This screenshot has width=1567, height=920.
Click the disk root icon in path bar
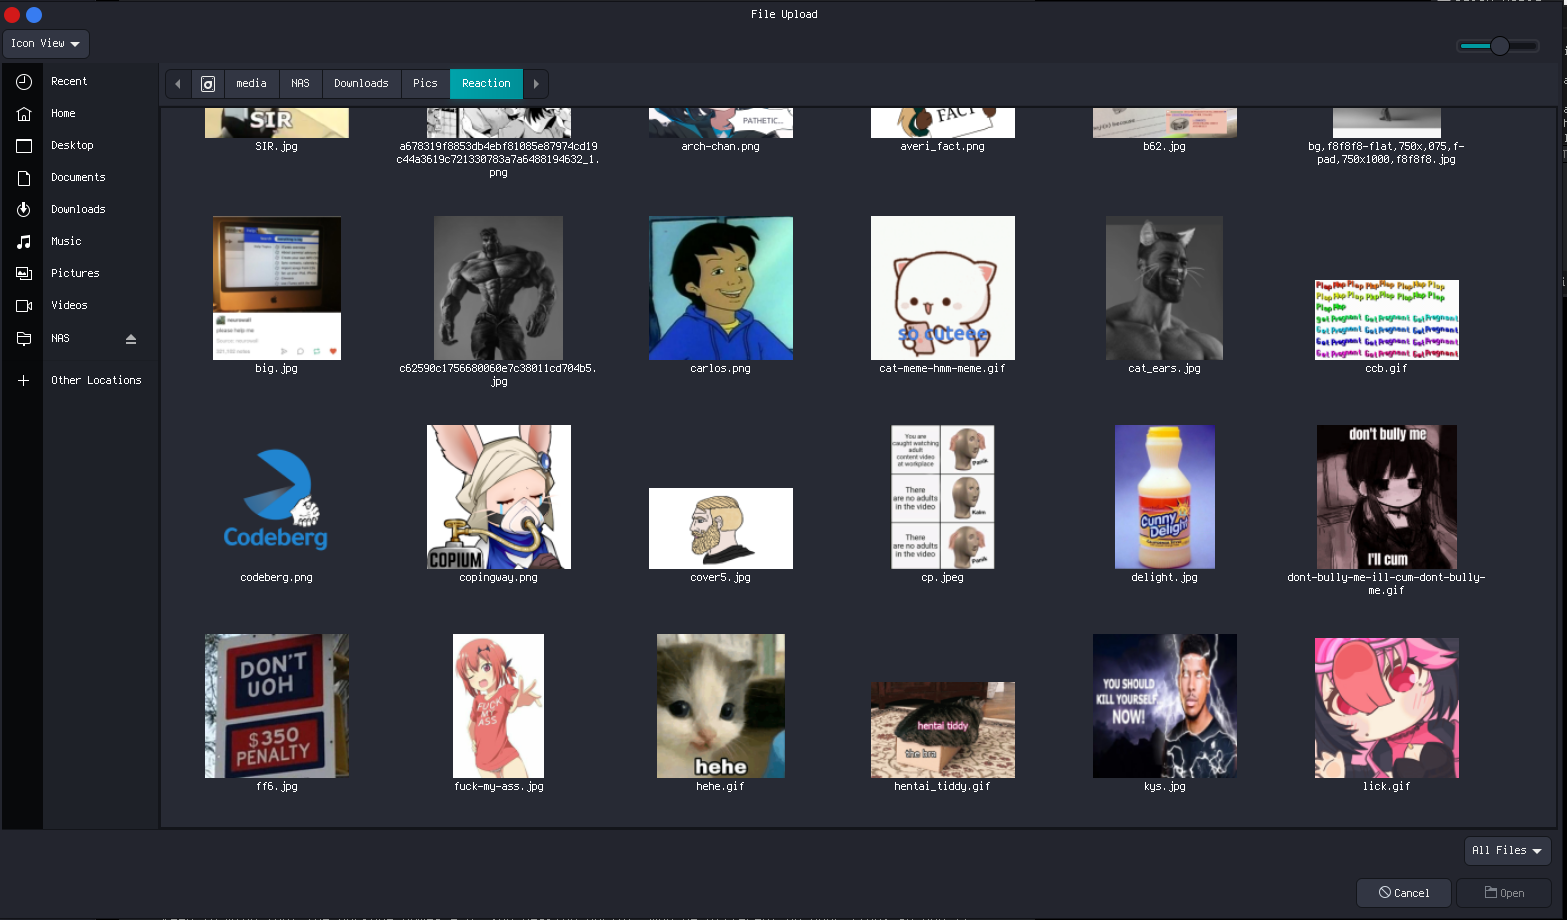(x=208, y=84)
